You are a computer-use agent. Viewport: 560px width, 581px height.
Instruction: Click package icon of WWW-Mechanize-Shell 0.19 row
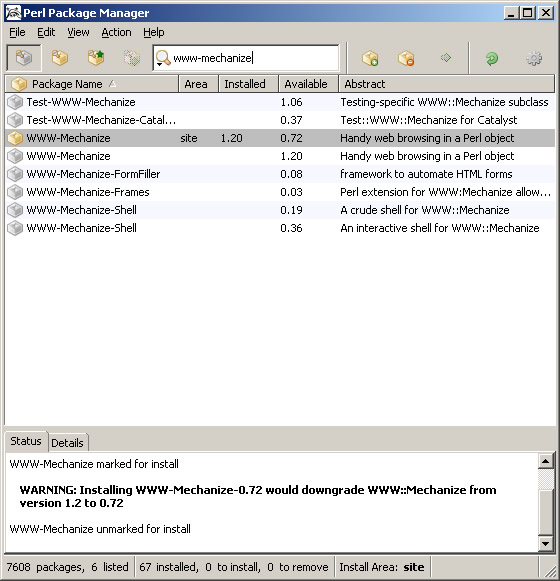point(15,210)
